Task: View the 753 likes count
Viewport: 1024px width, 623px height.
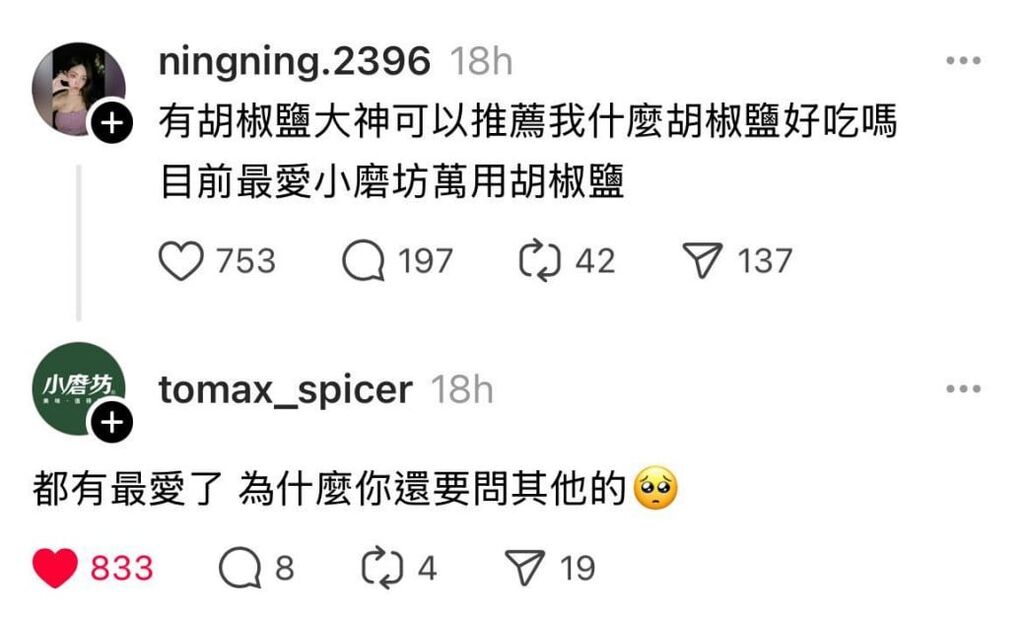Action: (x=246, y=261)
